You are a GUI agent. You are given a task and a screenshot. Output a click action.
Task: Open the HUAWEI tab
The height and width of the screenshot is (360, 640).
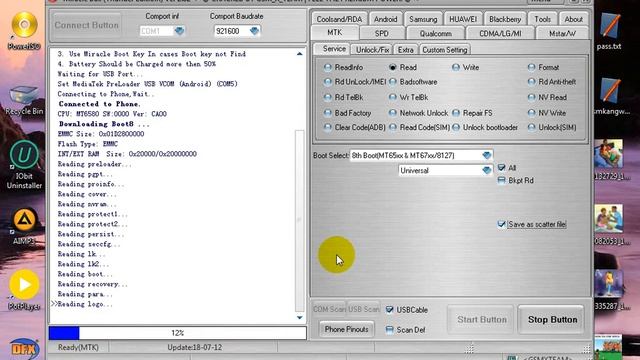pyautogui.click(x=463, y=19)
